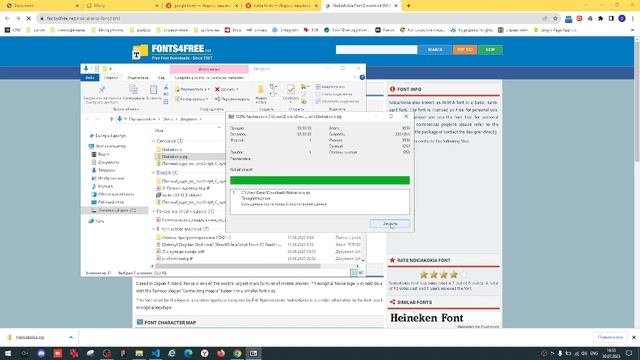The width and height of the screenshot is (640, 360).
Task: Click Quick Access in the Explorer sidebar
Action: pos(108,136)
